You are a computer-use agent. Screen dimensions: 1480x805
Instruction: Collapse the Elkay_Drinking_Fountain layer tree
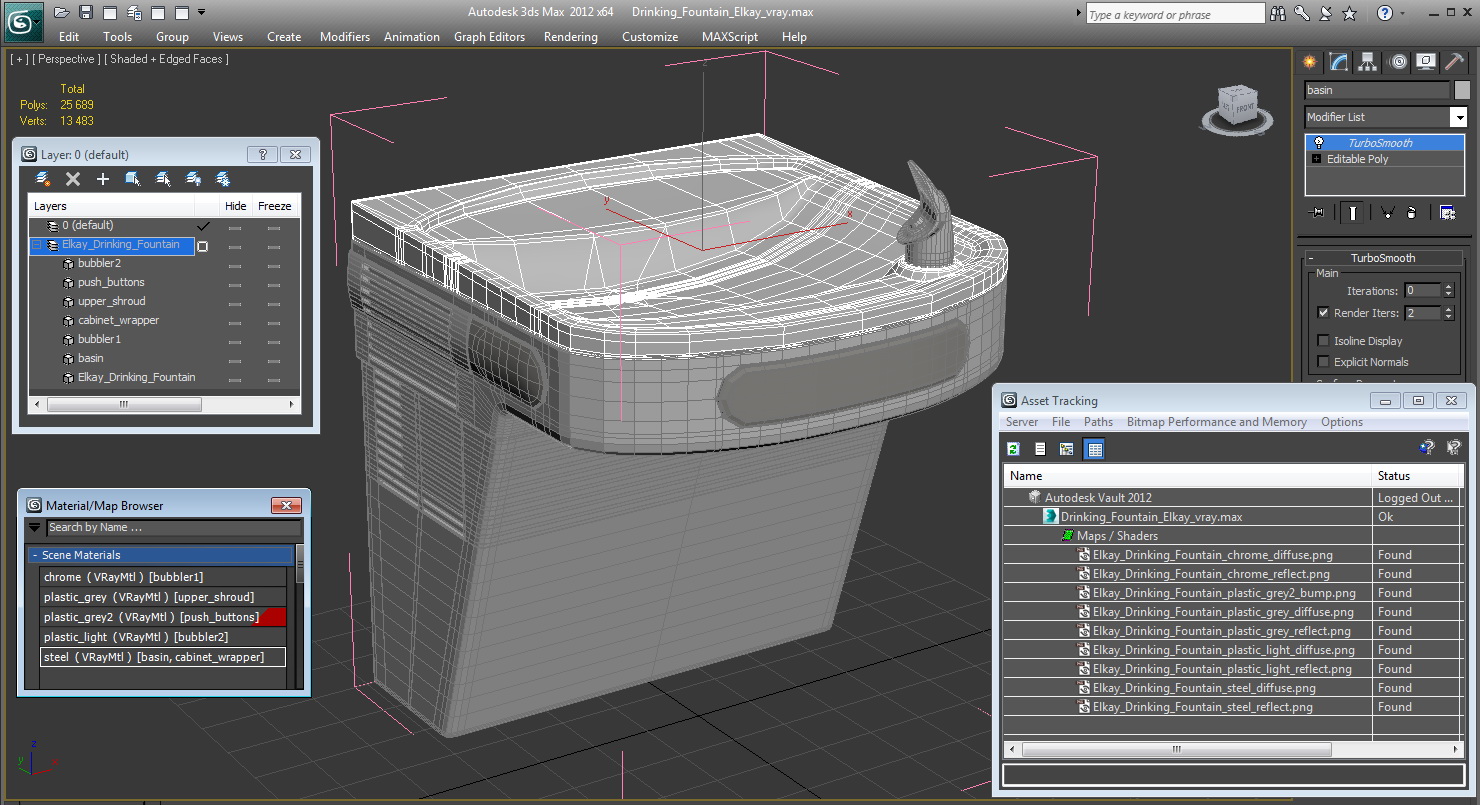37,245
